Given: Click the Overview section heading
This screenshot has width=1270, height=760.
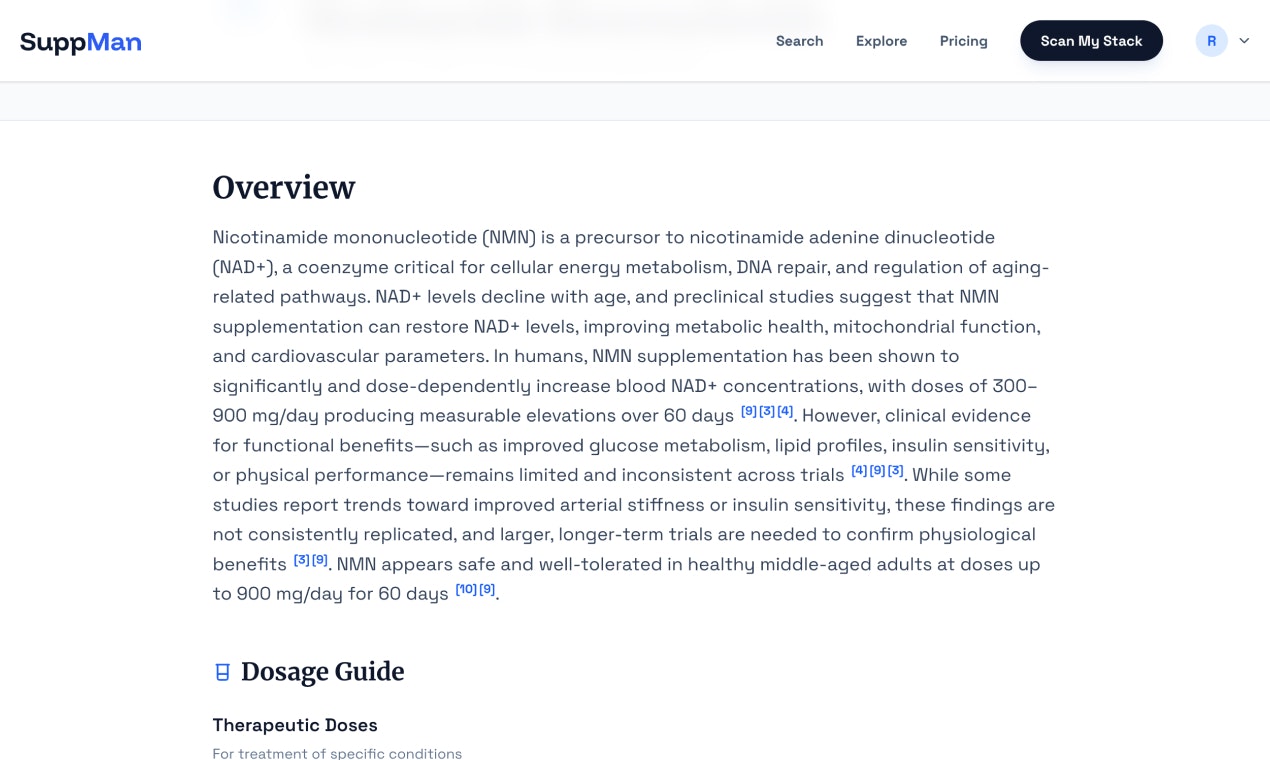Looking at the screenshot, I should 284,188.
